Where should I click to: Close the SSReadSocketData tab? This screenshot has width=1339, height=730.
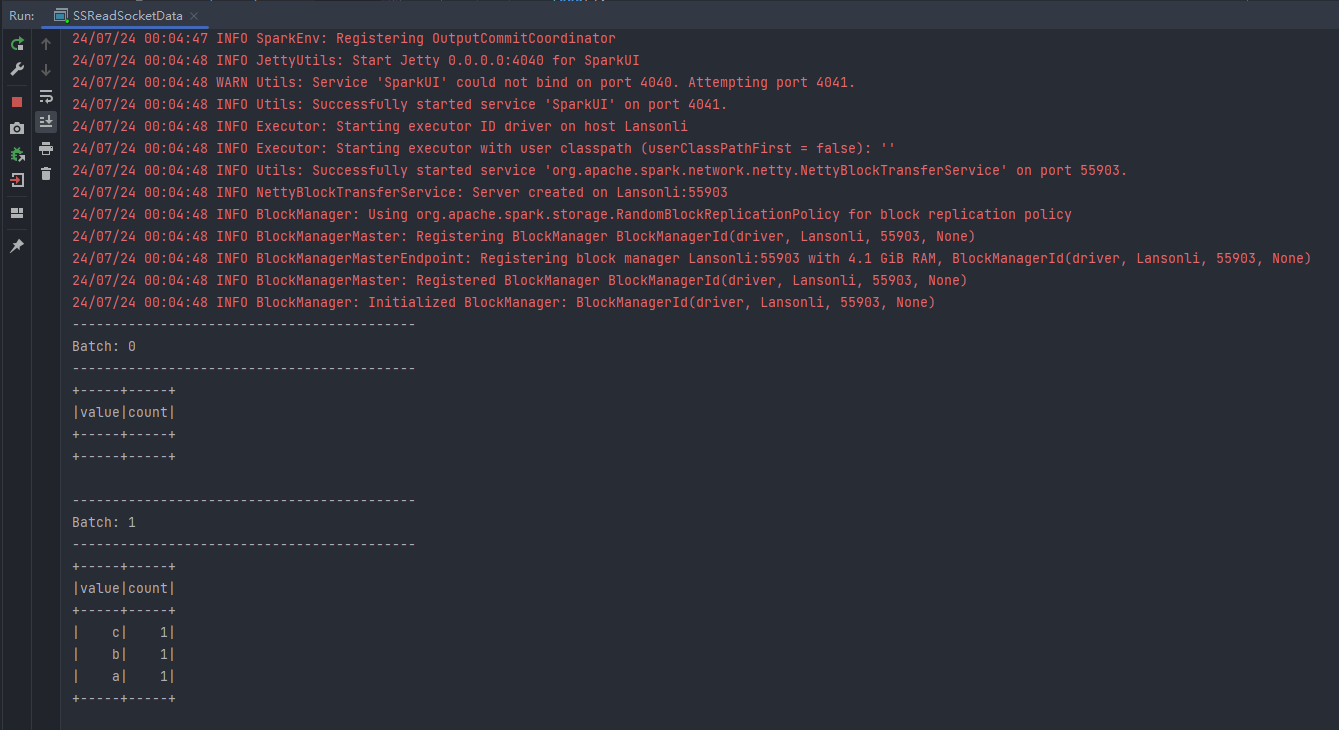coord(192,16)
